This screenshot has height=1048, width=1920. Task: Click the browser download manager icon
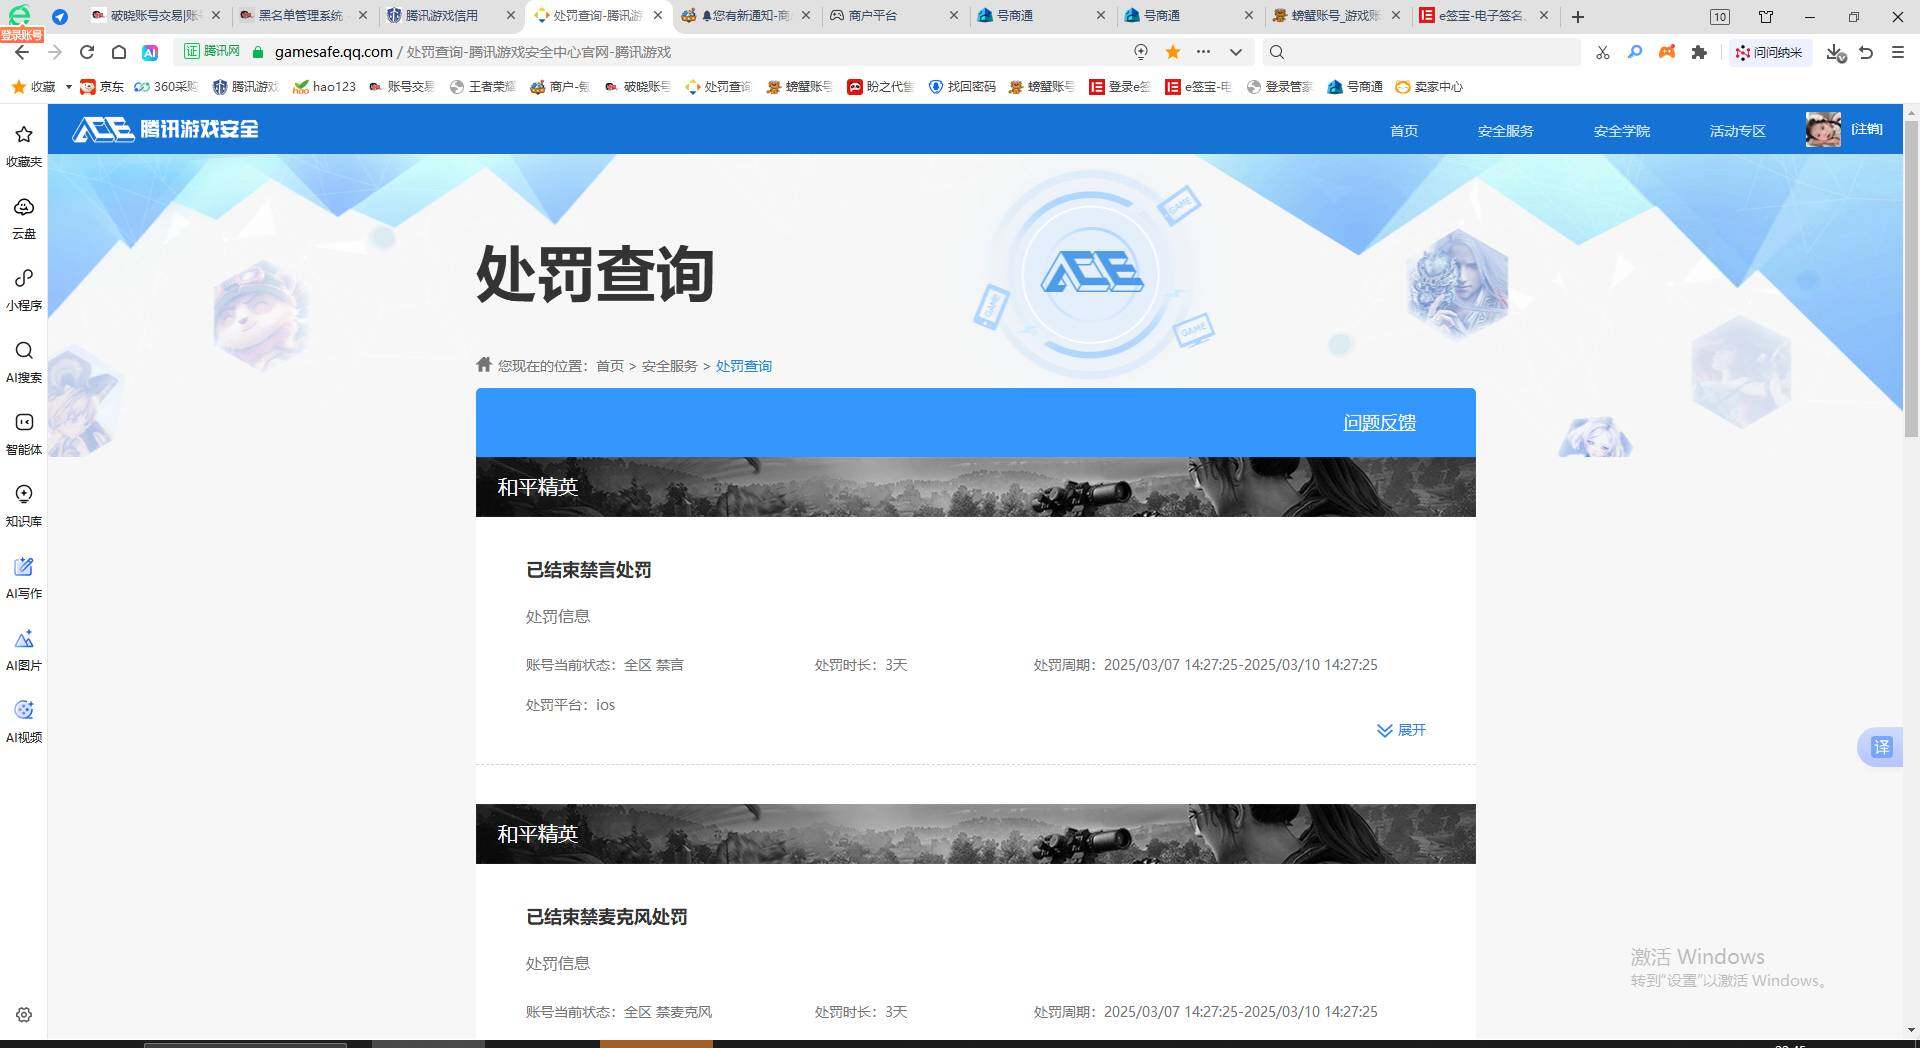pyautogui.click(x=1834, y=52)
